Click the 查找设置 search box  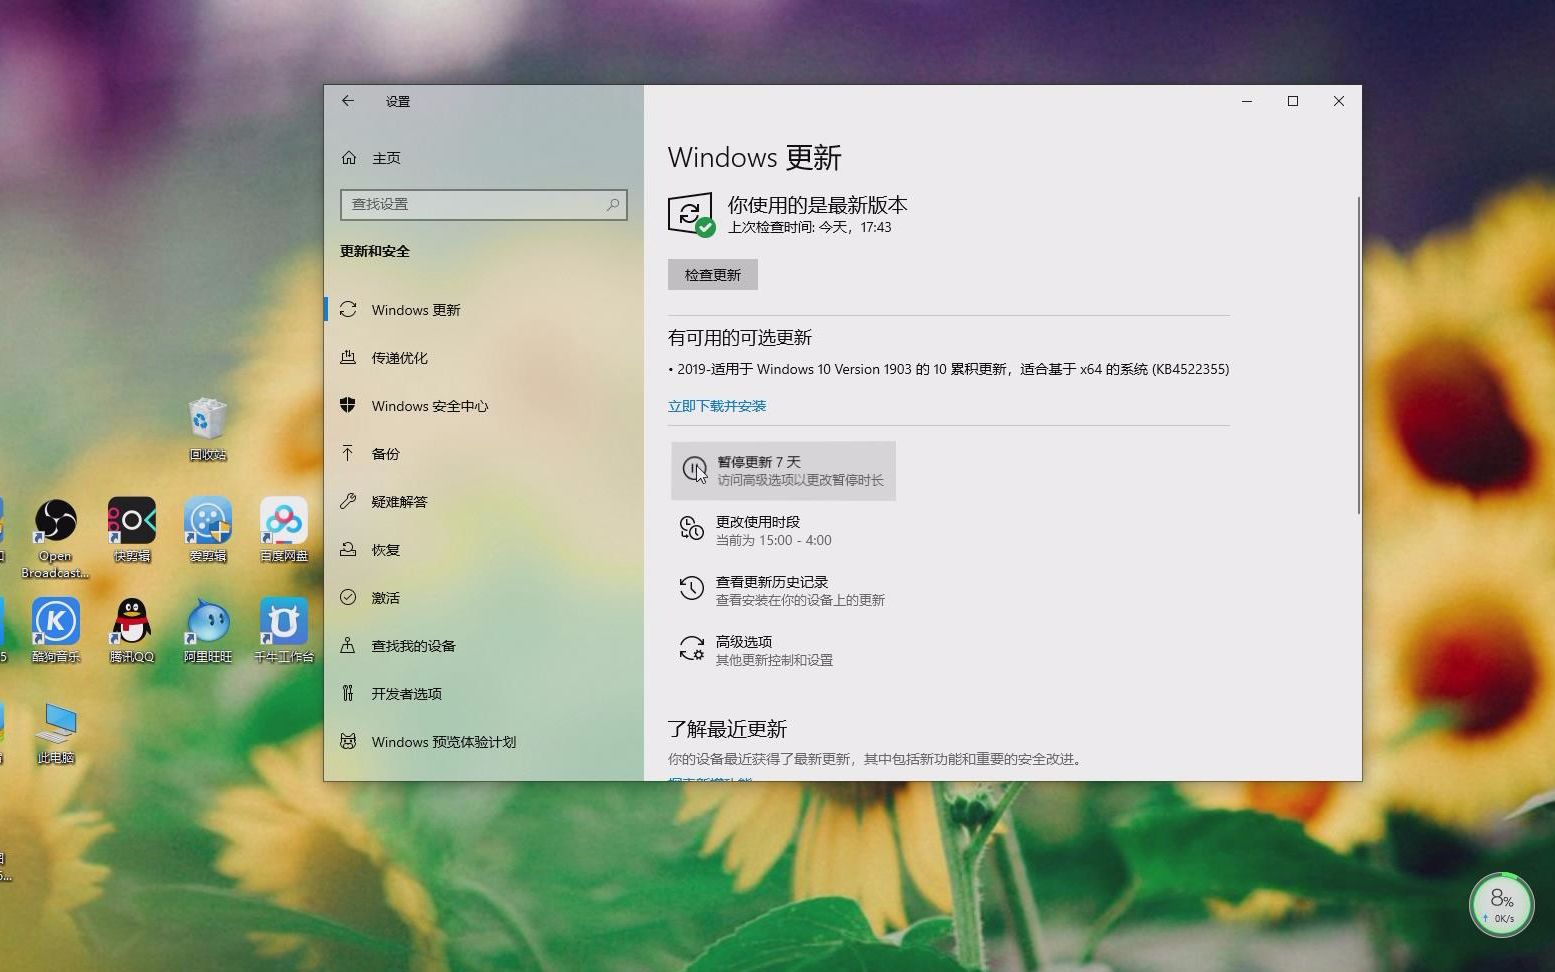484,204
